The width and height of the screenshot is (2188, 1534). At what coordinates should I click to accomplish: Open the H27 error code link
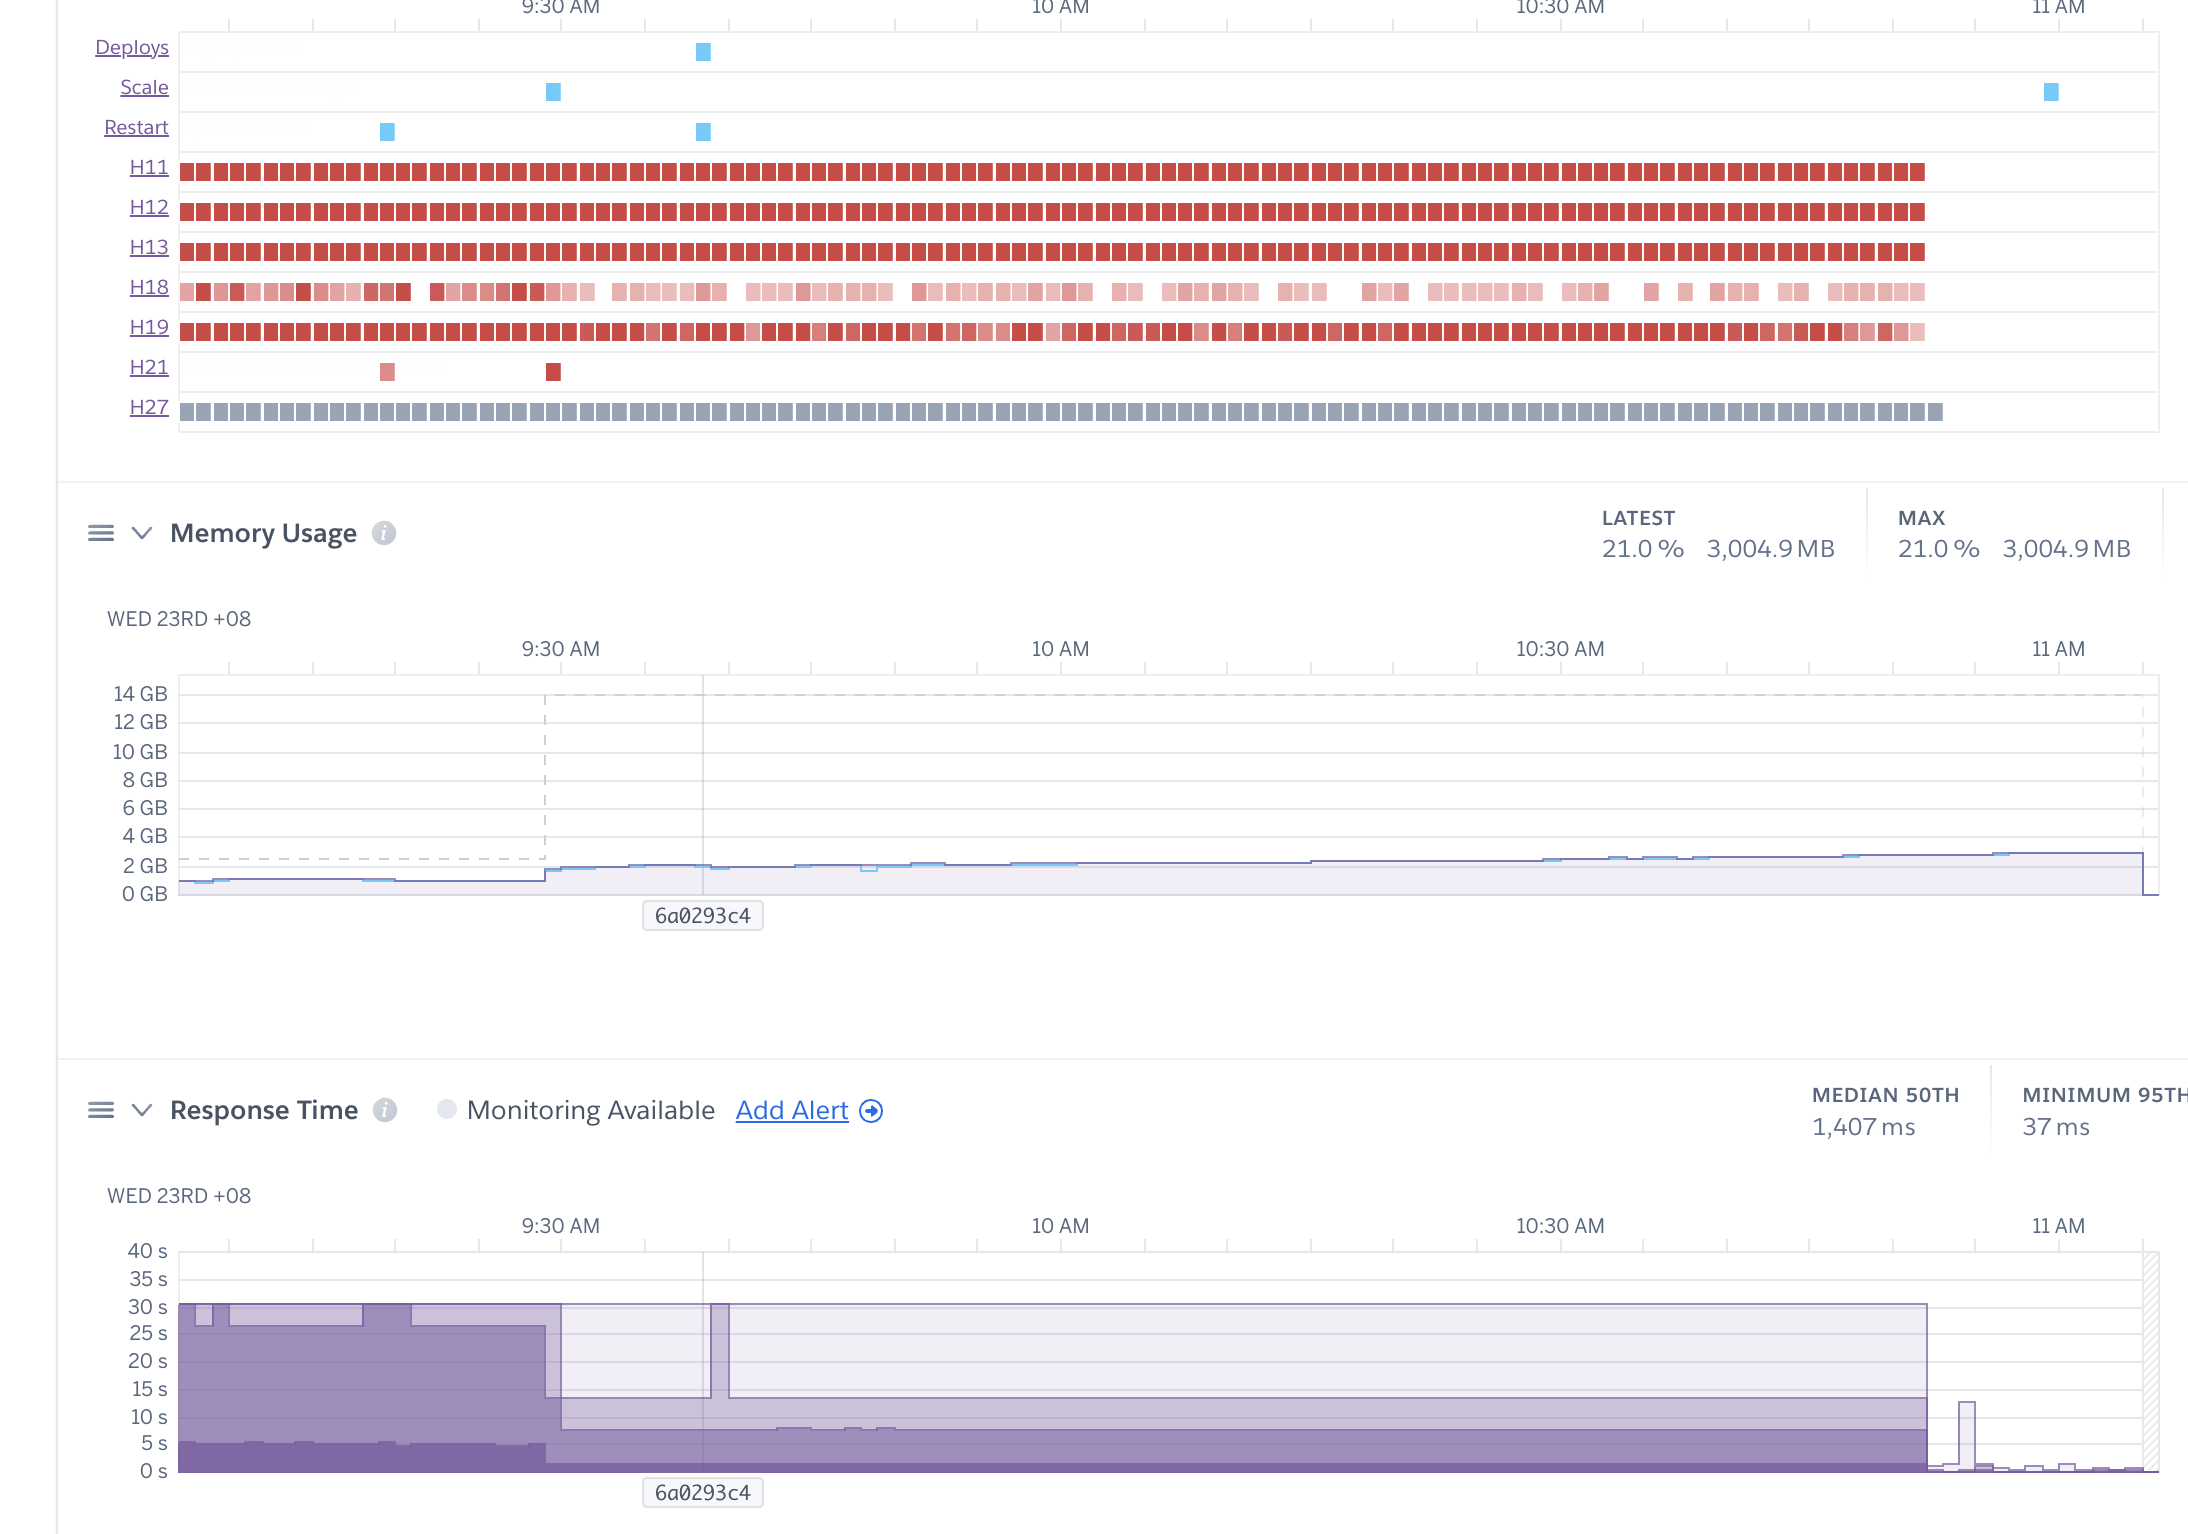149,407
